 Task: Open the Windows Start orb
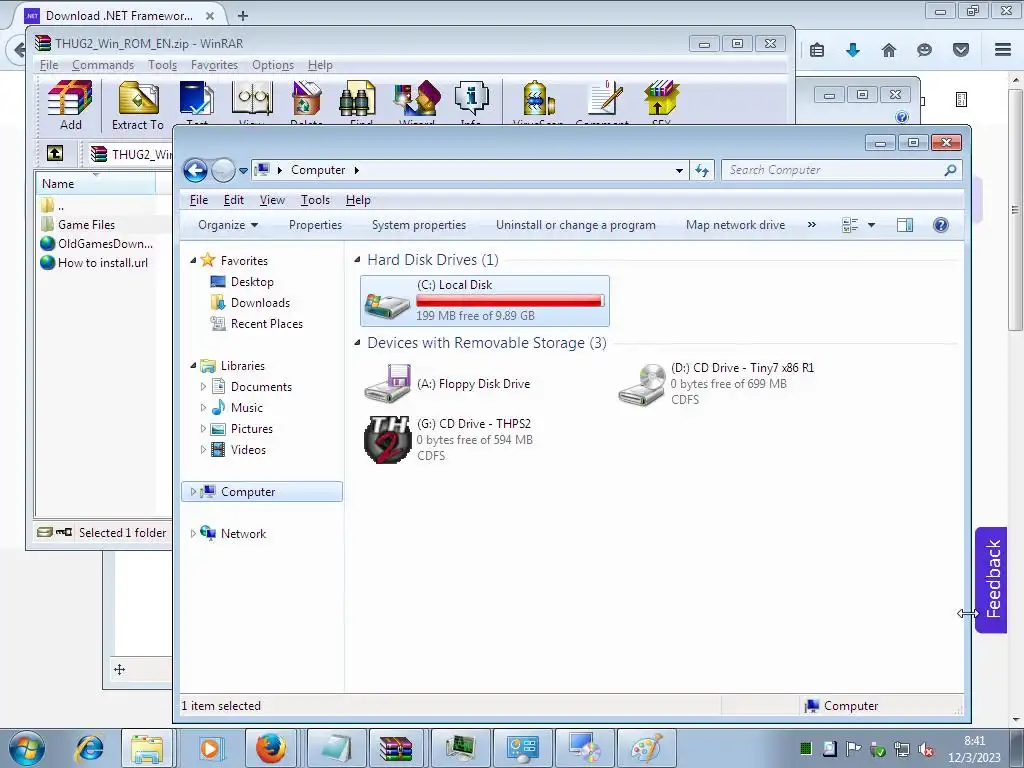[27, 748]
